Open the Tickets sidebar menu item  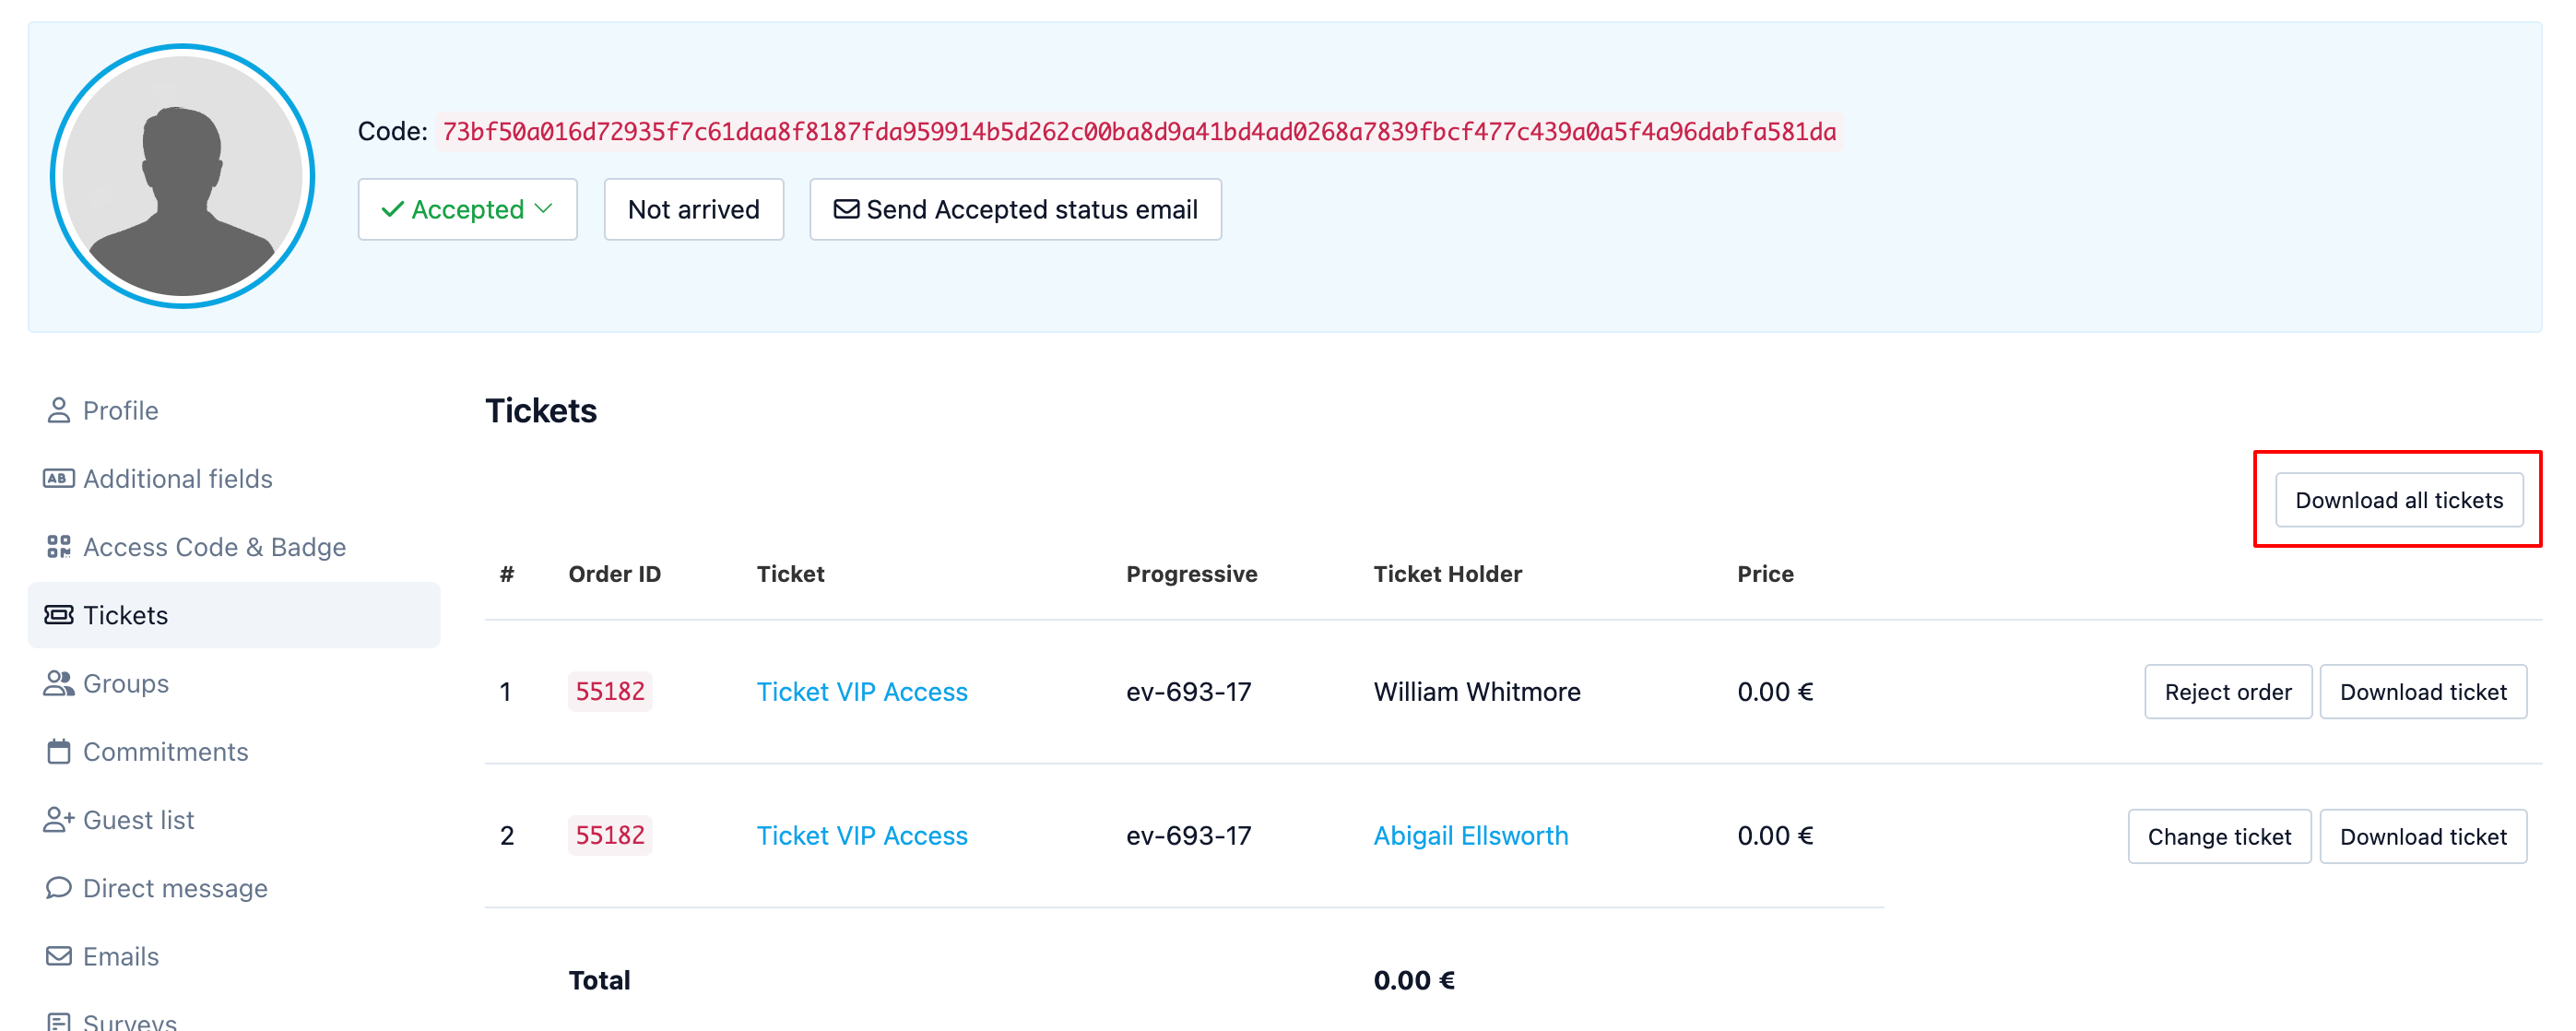[125, 615]
